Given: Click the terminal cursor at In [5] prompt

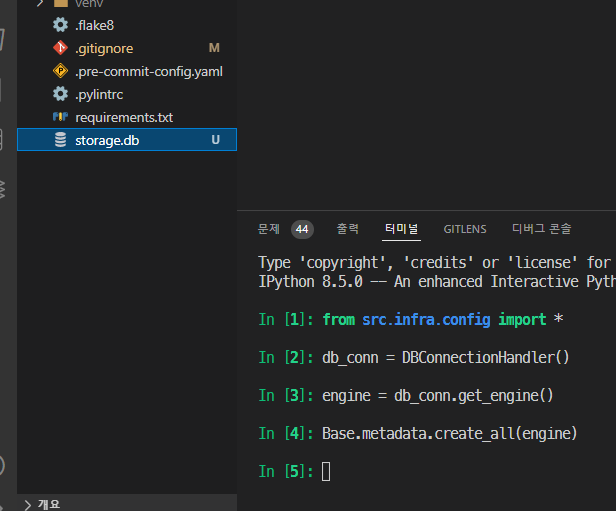Looking at the screenshot, I should pyautogui.click(x=326, y=471).
